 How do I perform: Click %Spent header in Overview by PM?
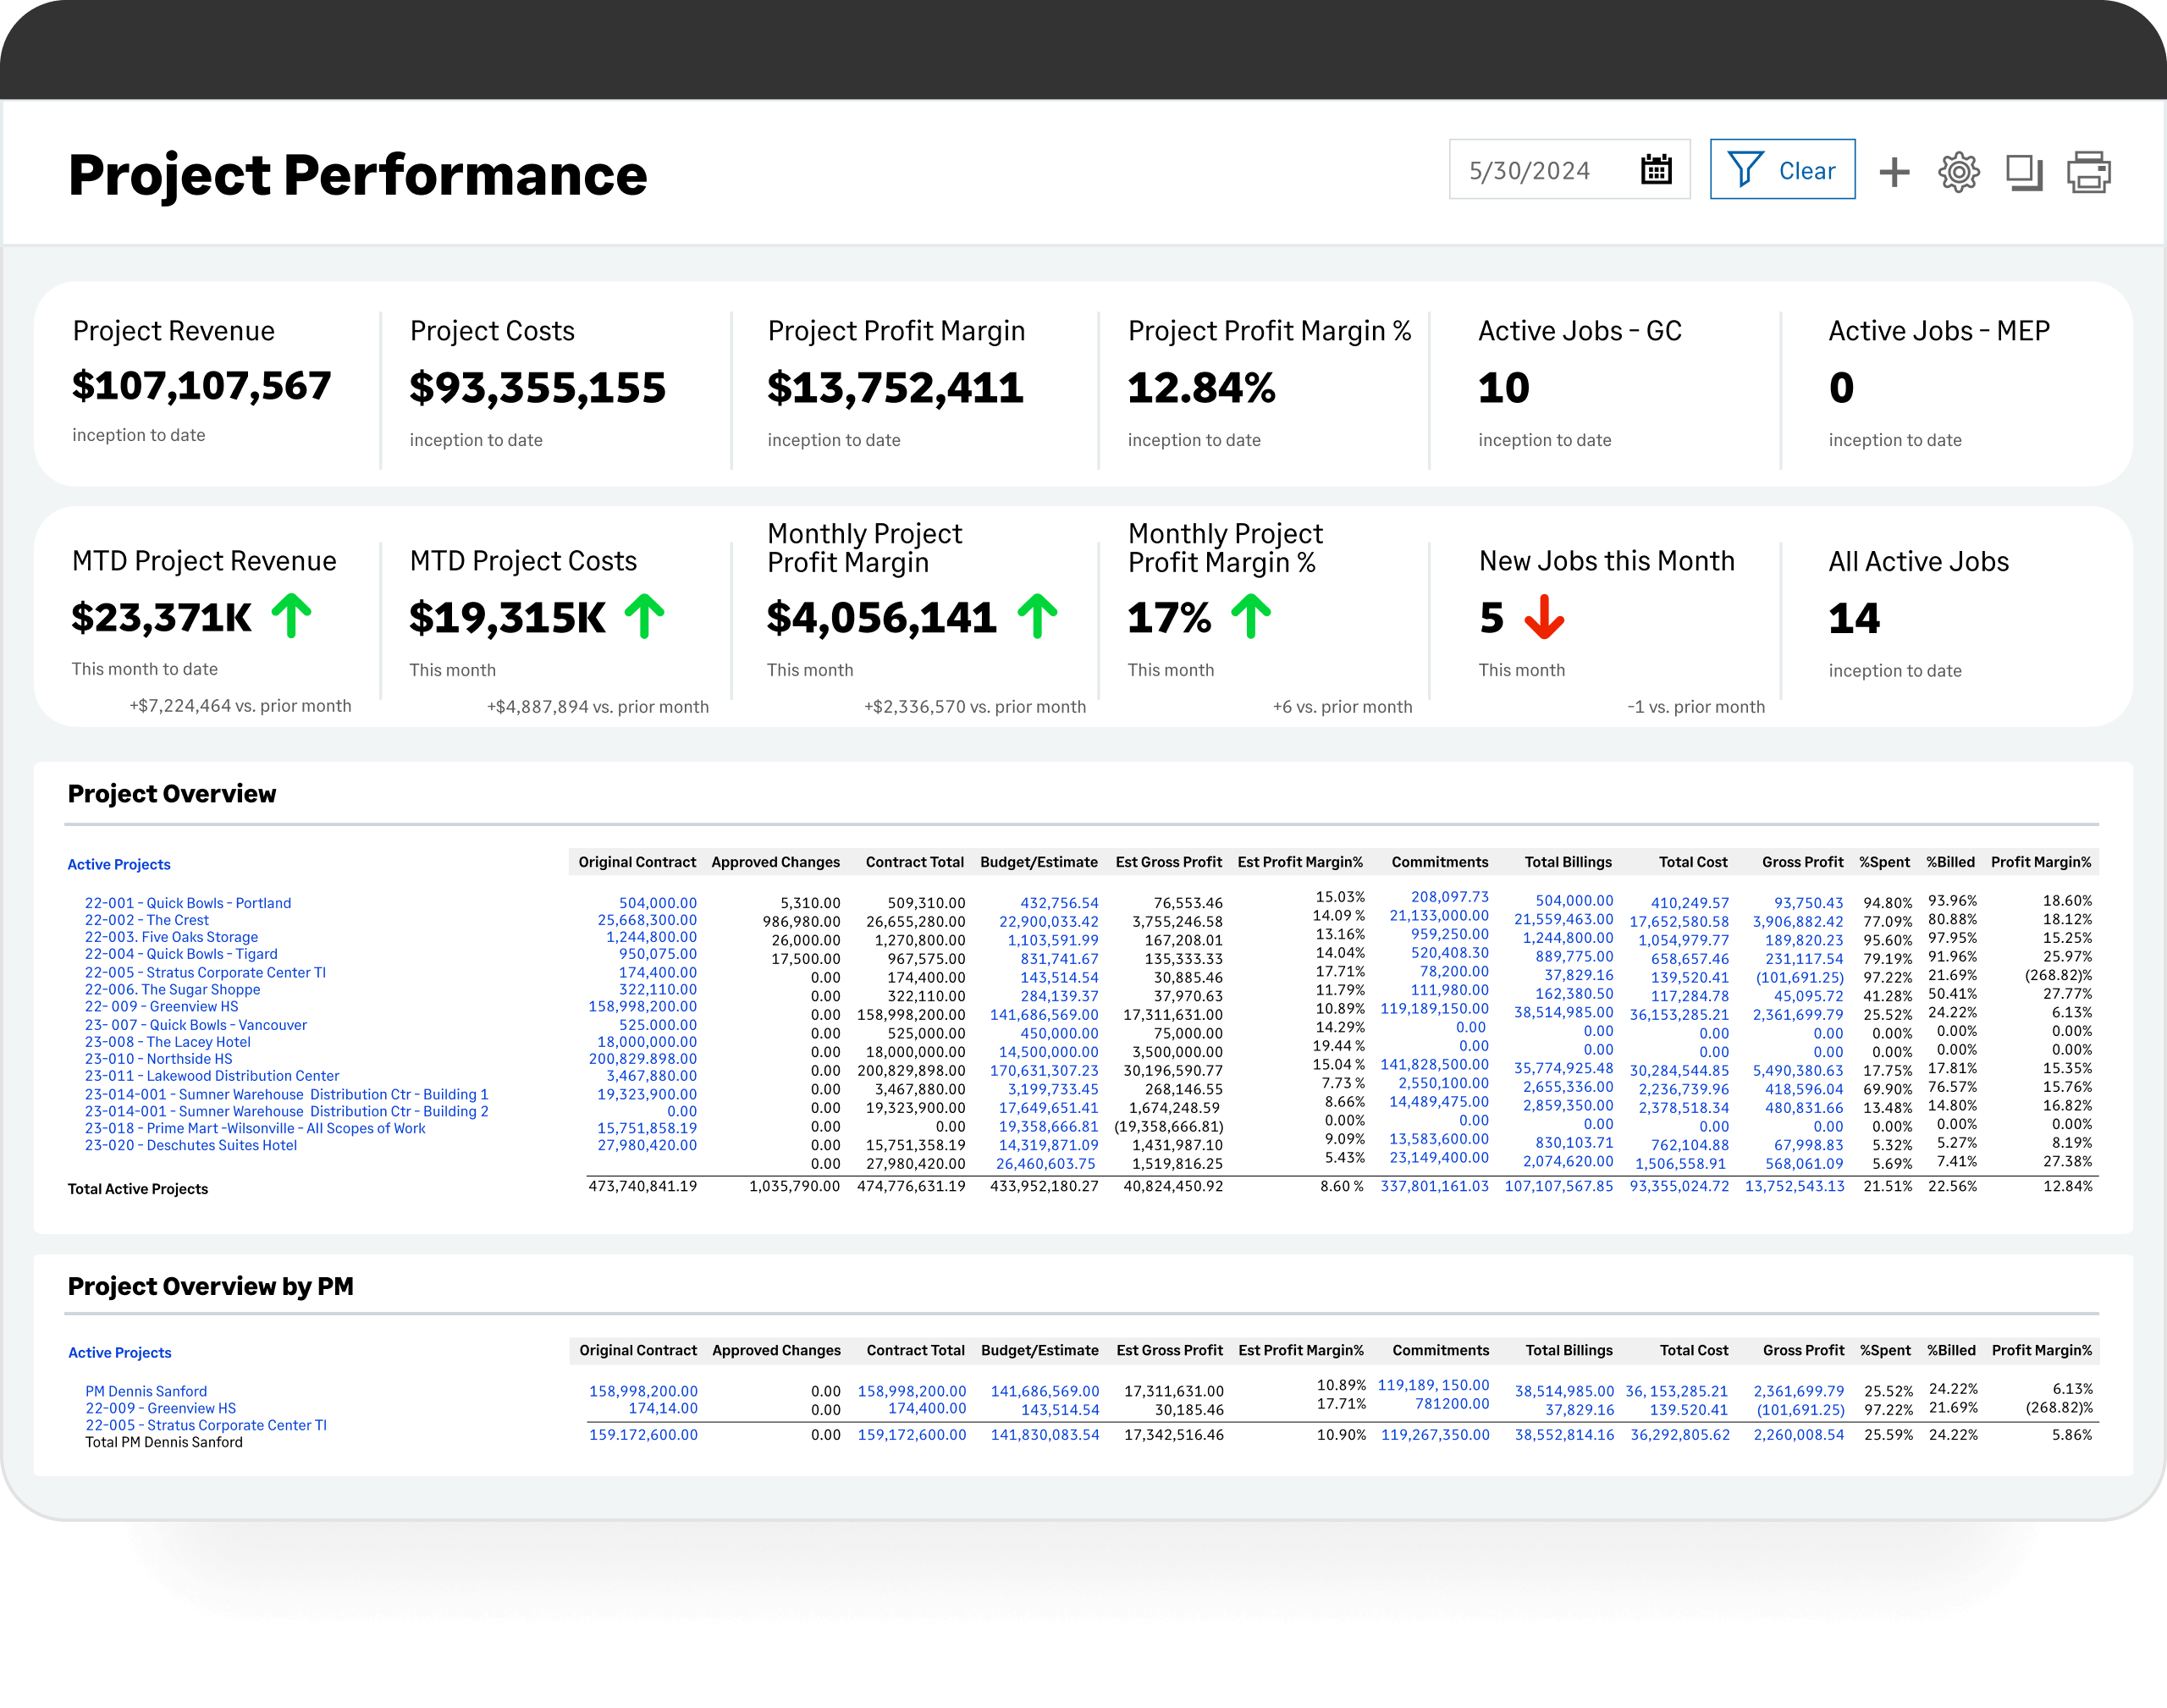tap(1885, 1350)
